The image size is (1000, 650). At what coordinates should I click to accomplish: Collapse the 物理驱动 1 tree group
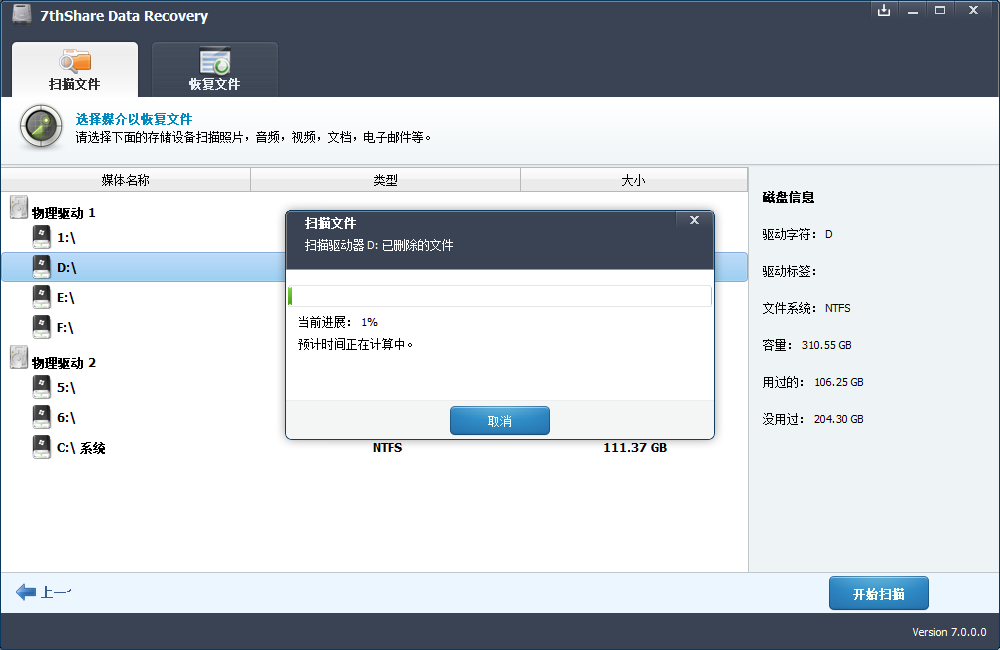pyautogui.click(x=63, y=213)
